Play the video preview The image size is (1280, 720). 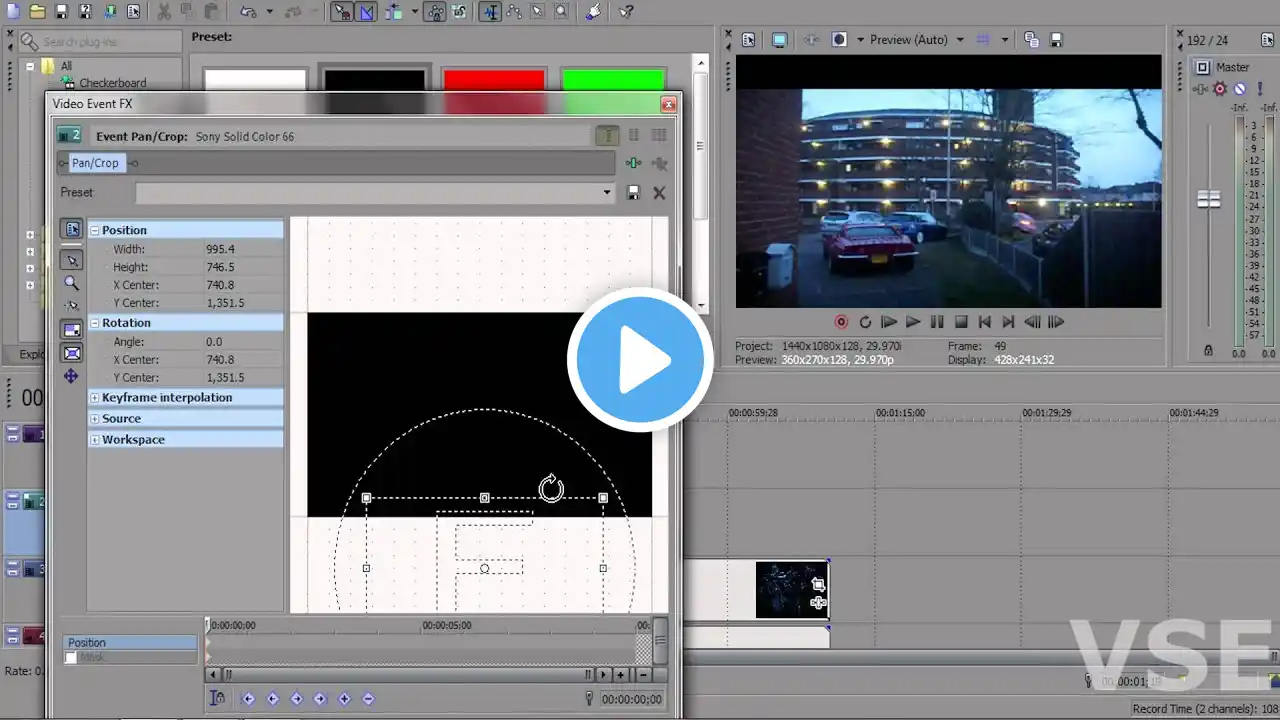coord(913,322)
